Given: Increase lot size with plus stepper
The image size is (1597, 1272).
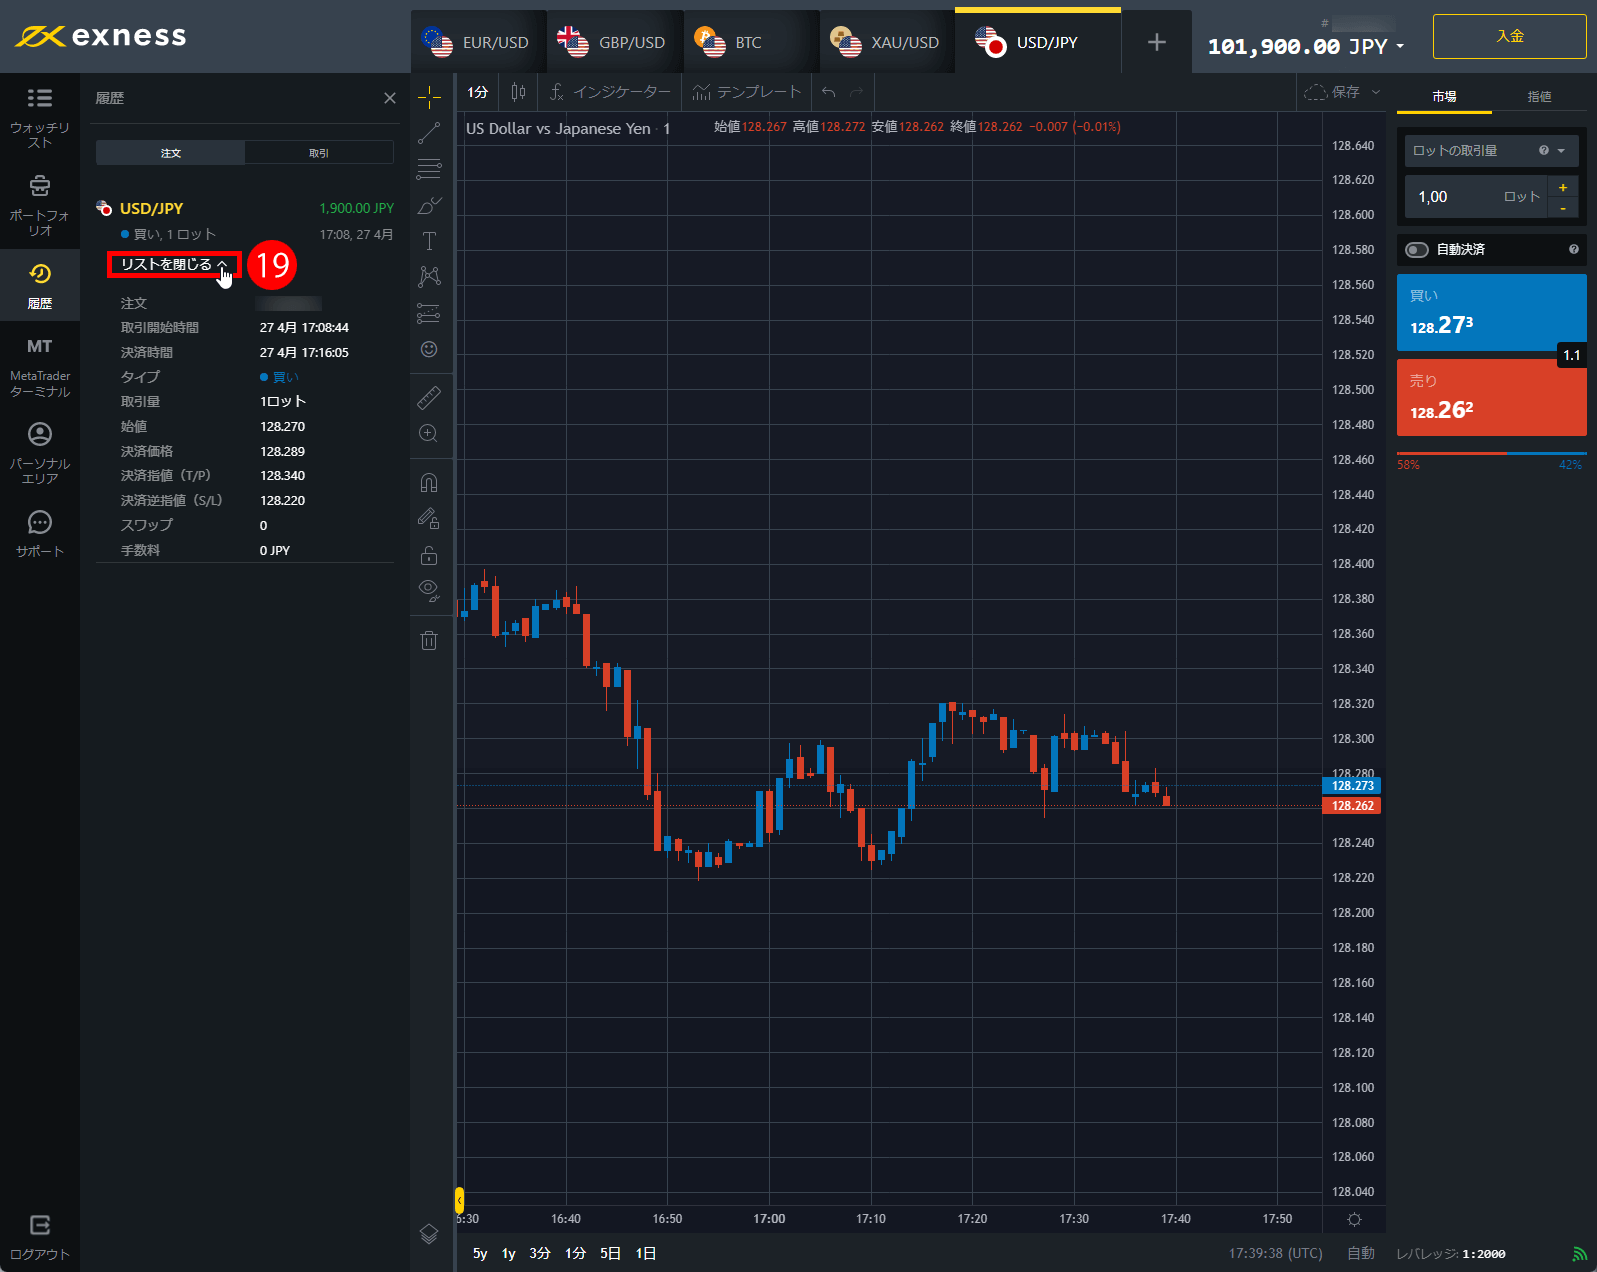Looking at the screenshot, I should click(x=1563, y=187).
